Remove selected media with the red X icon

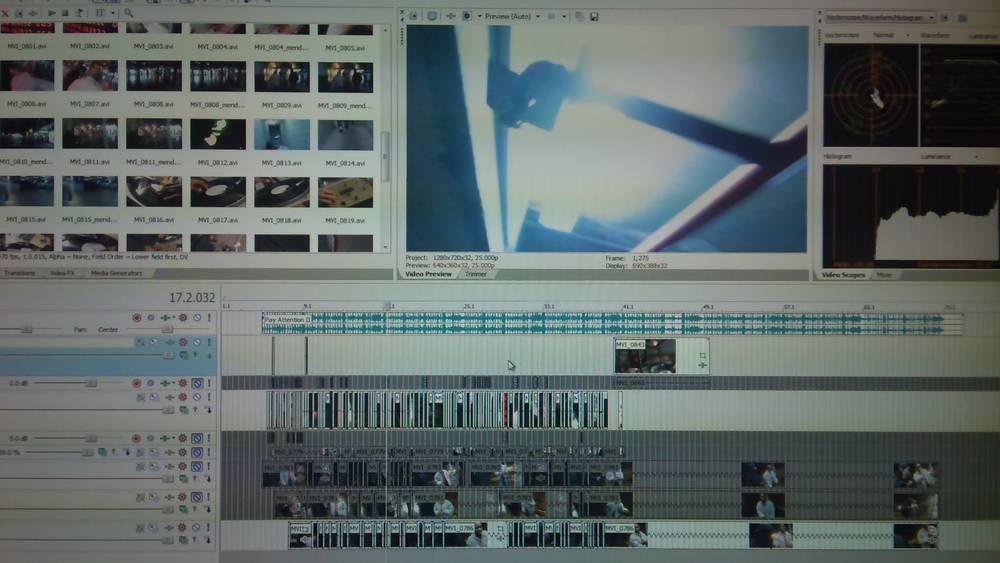(x=5, y=12)
